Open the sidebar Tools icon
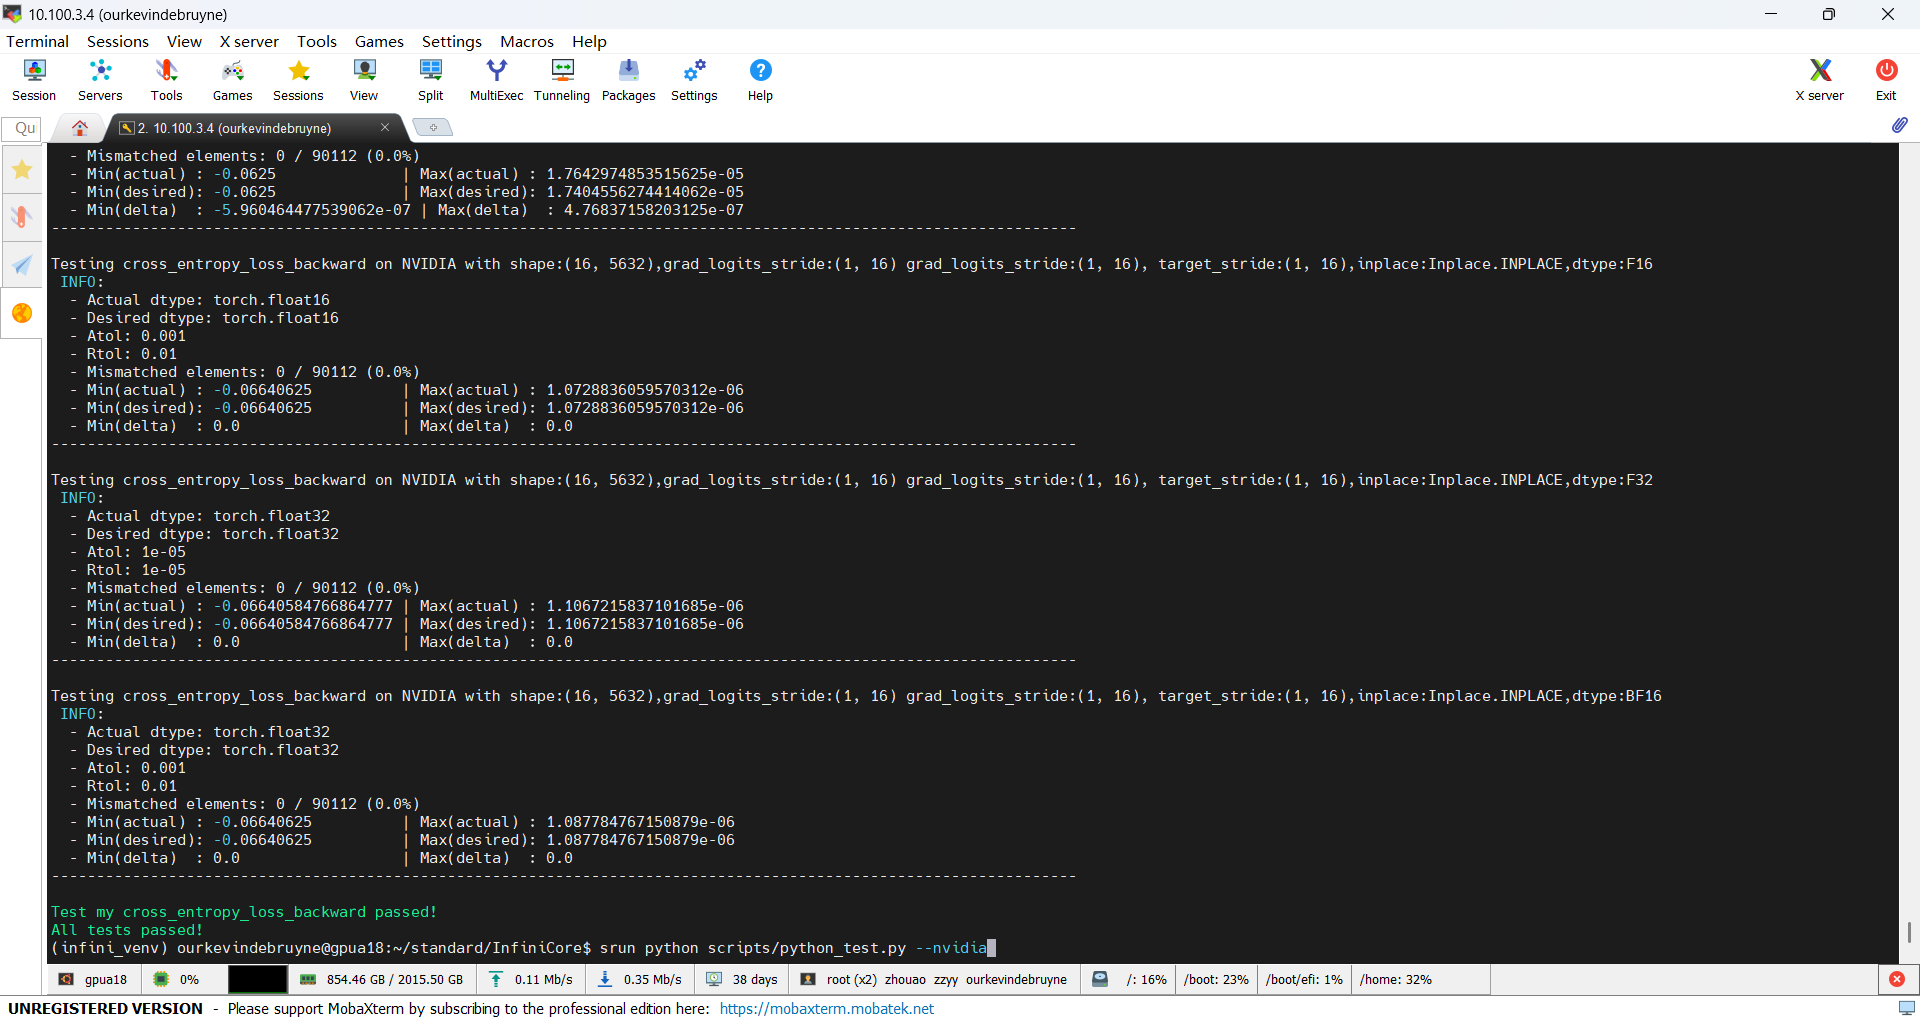Image resolution: width=1920 pixels, height=1020 pixels. (22, 217)
